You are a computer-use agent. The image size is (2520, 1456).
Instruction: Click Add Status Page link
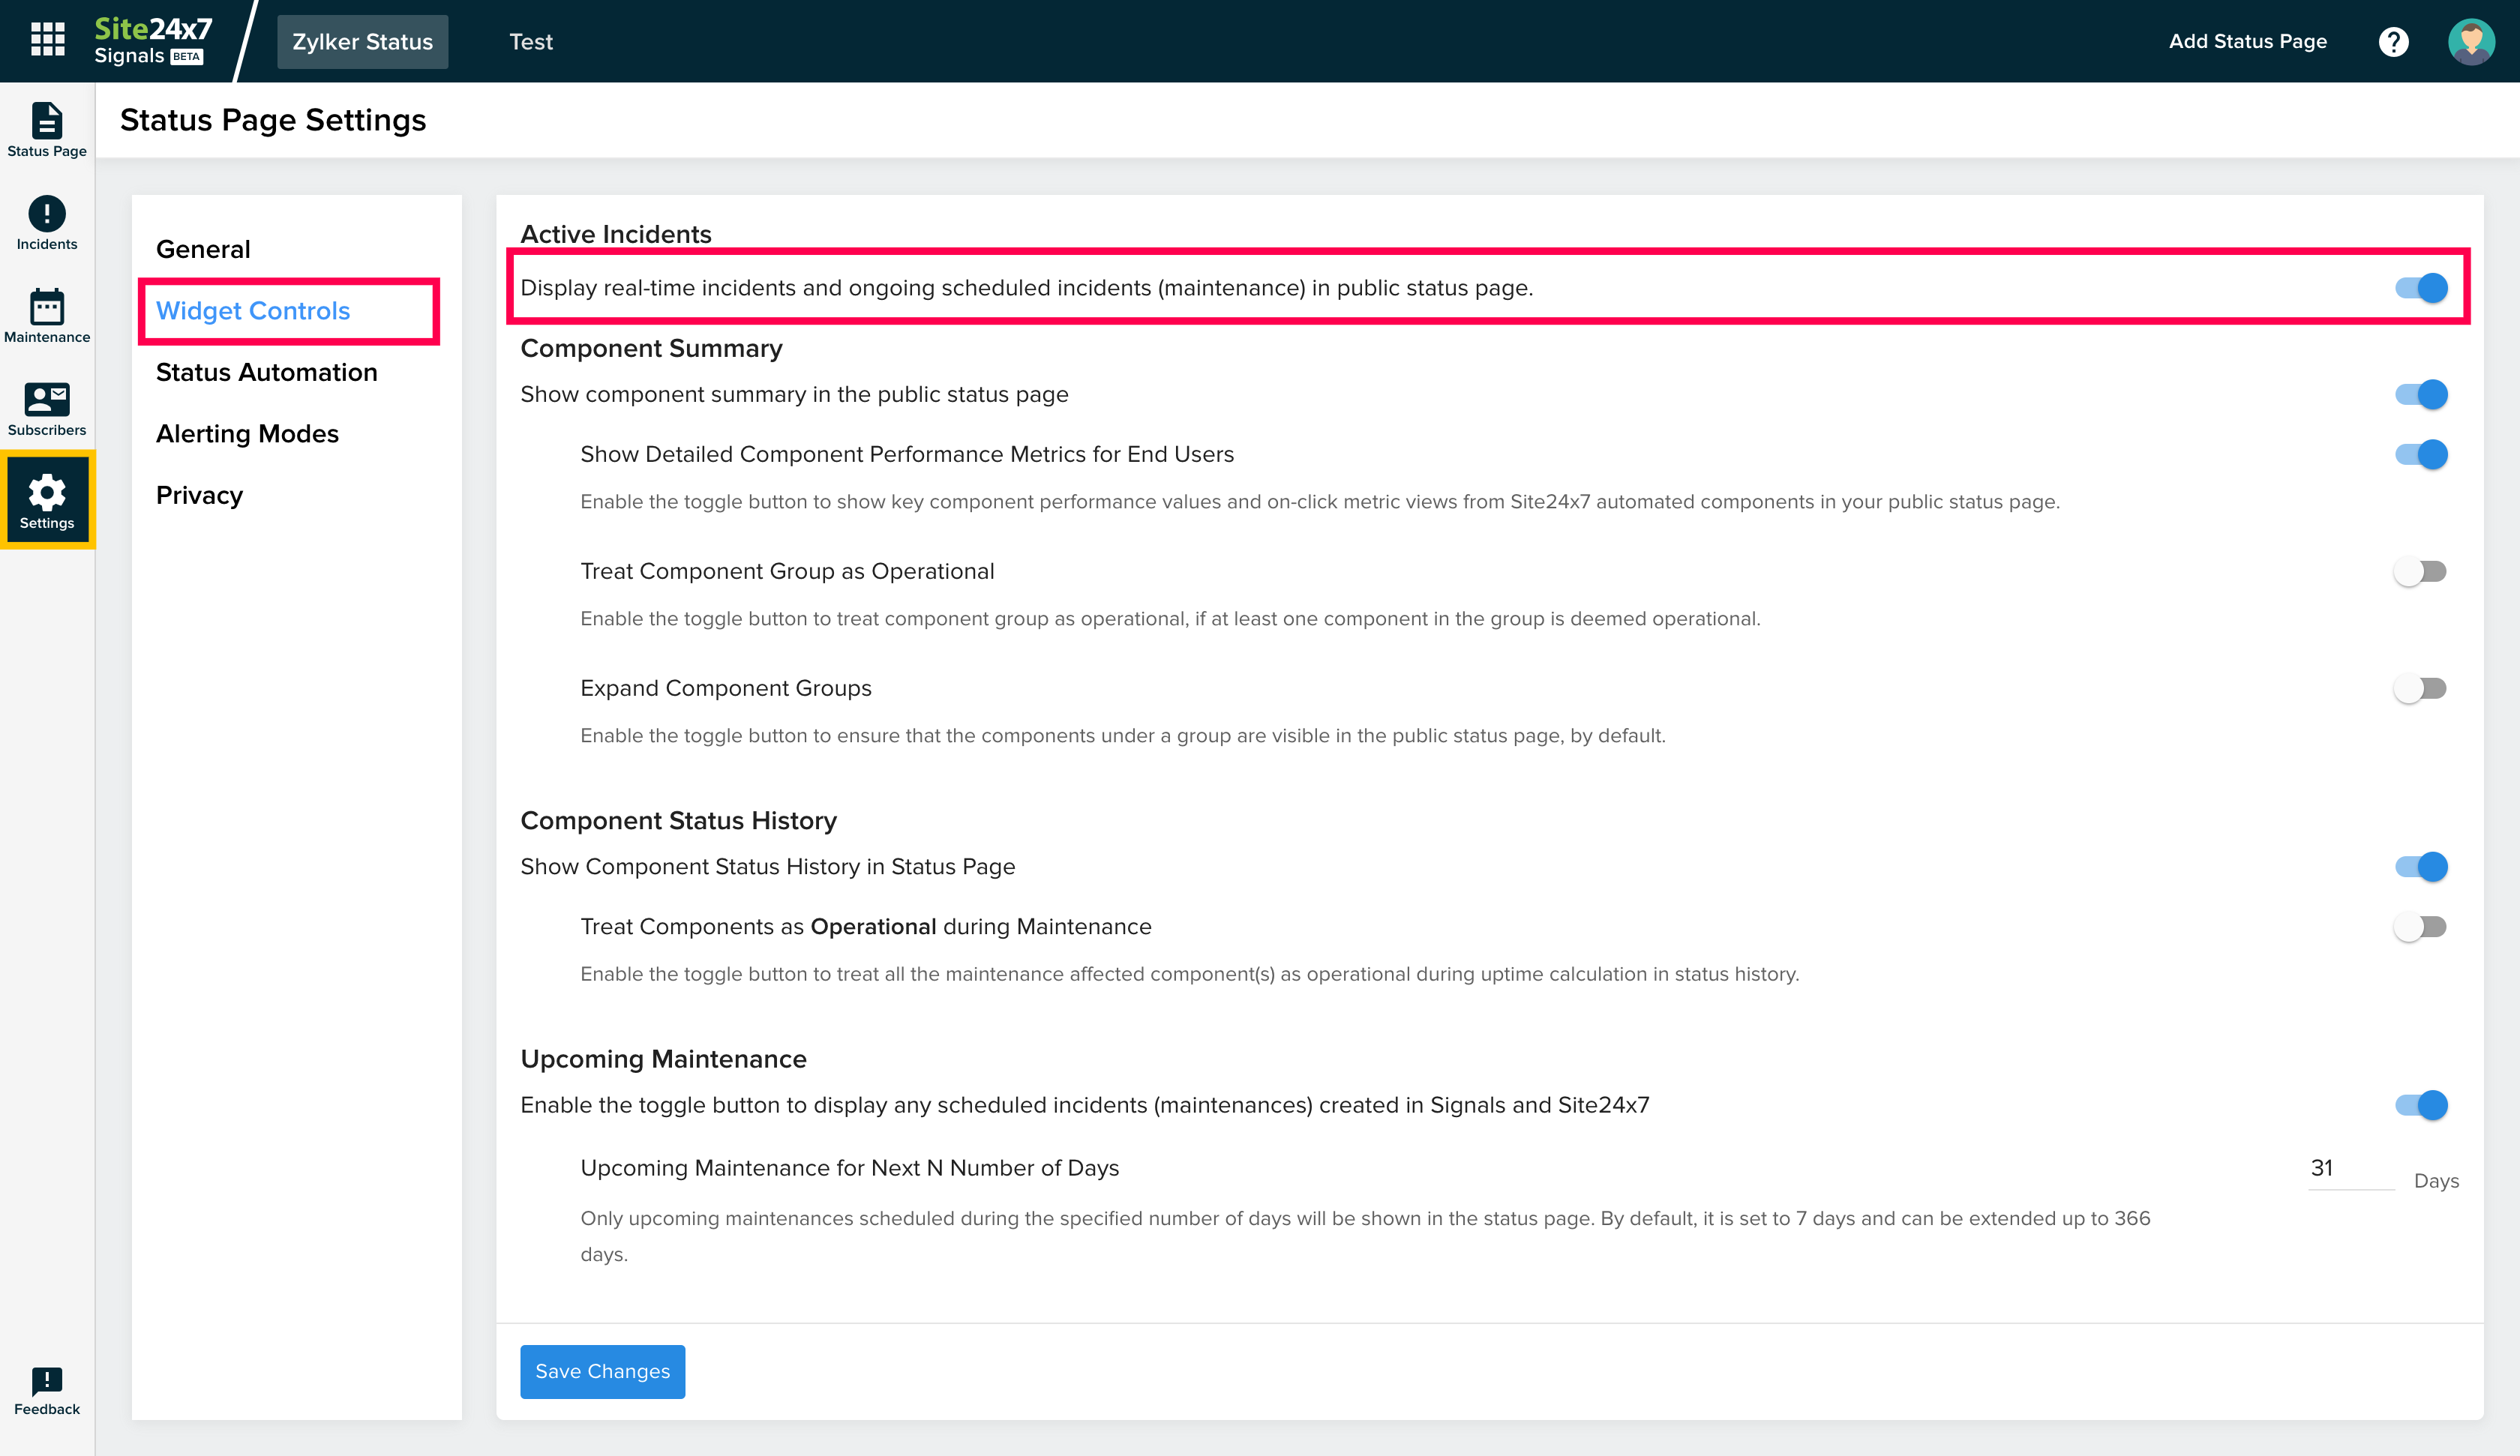(2247, 41)
